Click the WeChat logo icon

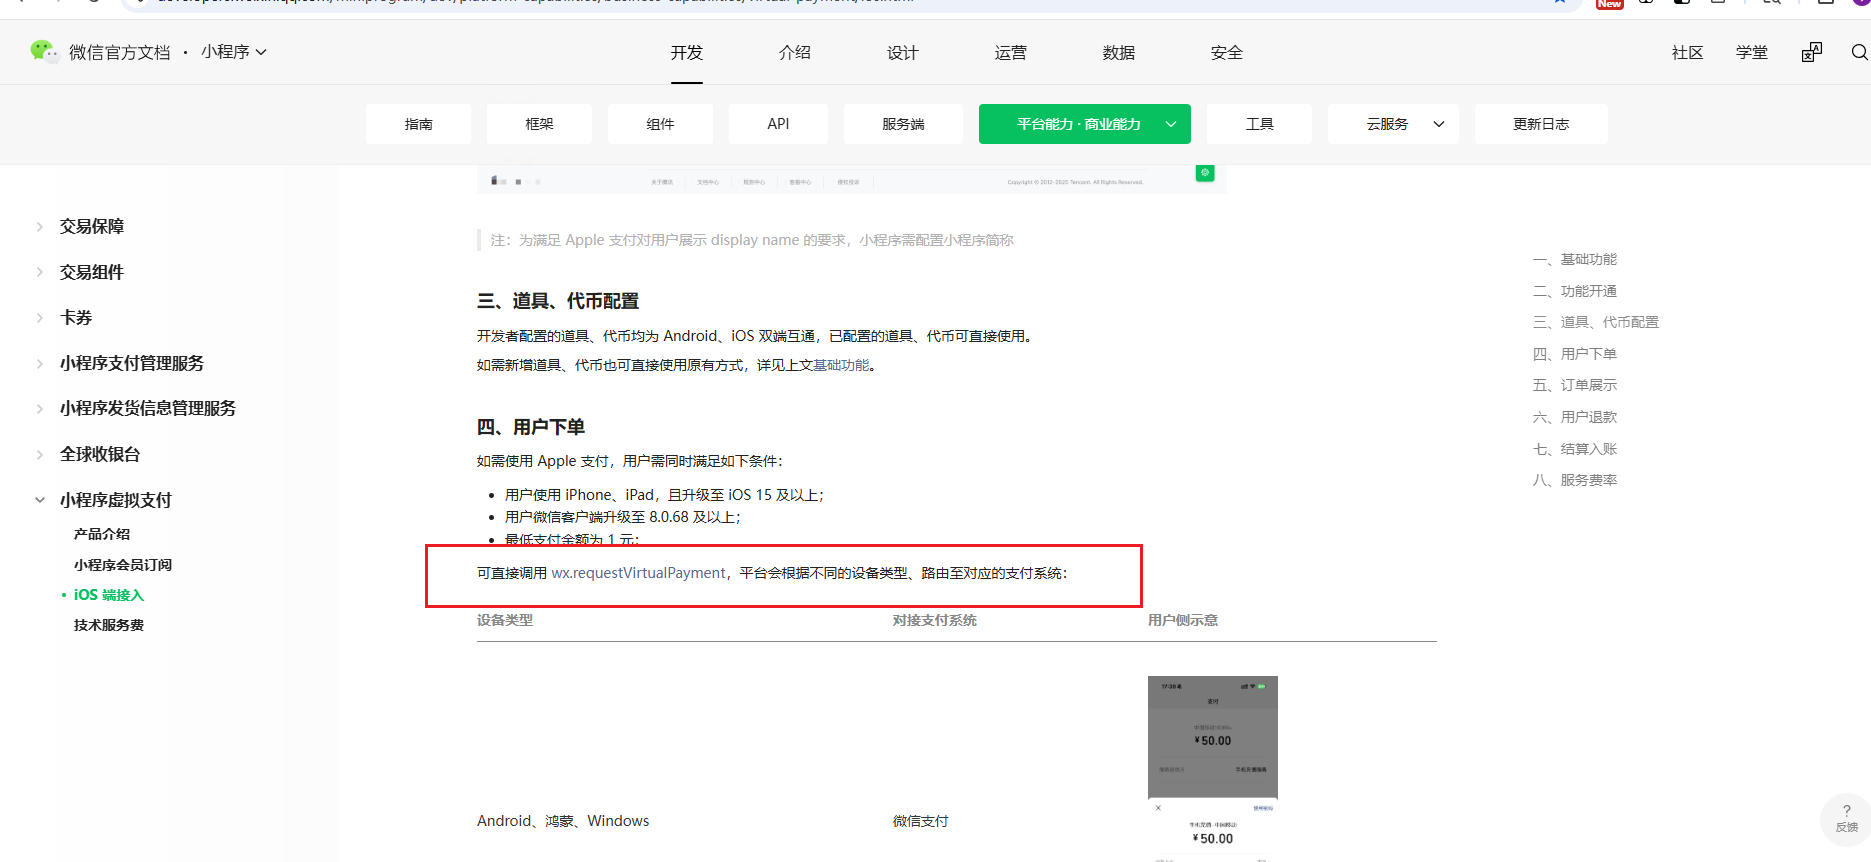coord(44,51)
